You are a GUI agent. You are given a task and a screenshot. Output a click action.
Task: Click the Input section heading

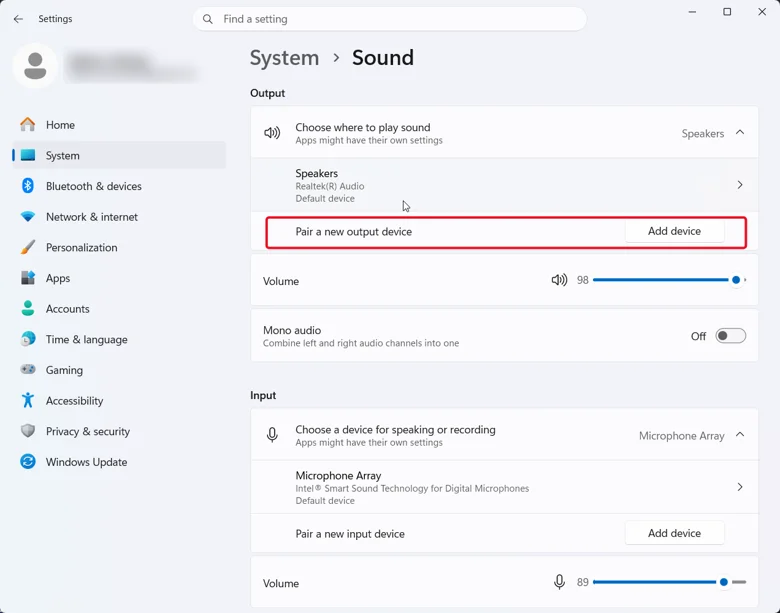(x=263, y=395)
